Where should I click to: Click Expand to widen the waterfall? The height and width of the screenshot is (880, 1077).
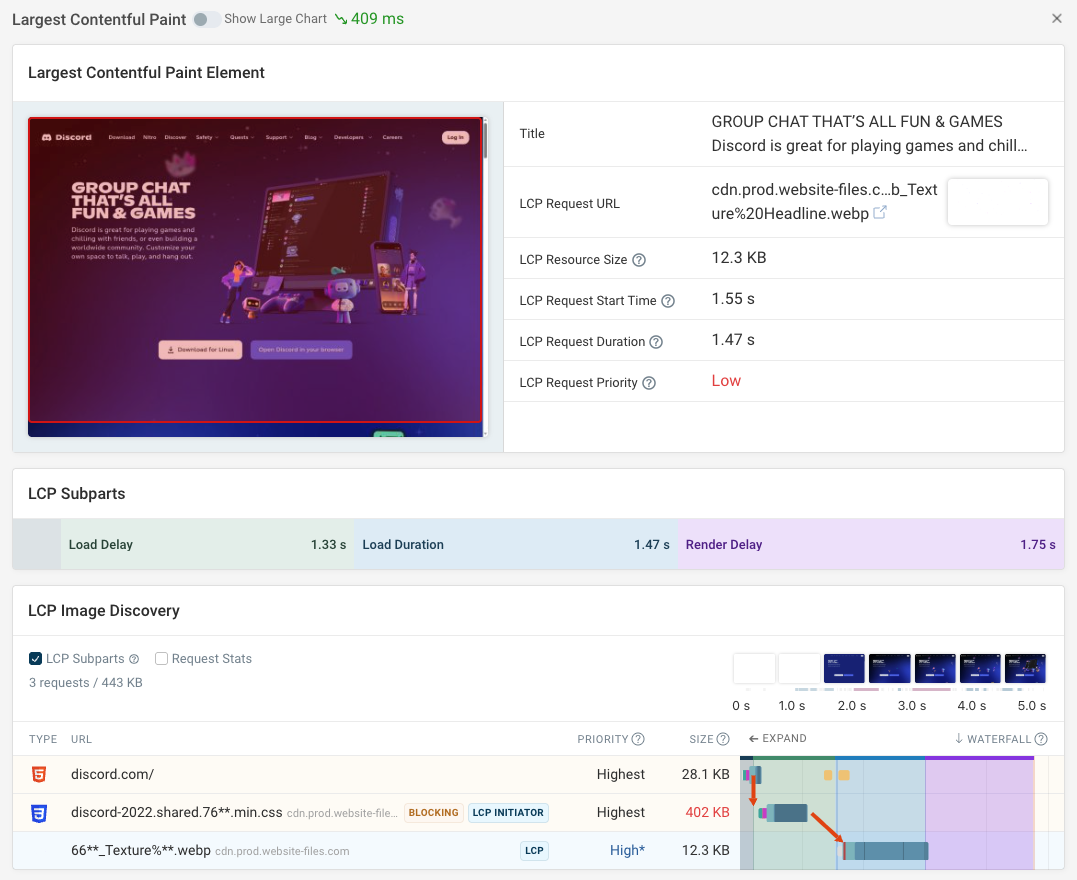(x=778, y=738)
